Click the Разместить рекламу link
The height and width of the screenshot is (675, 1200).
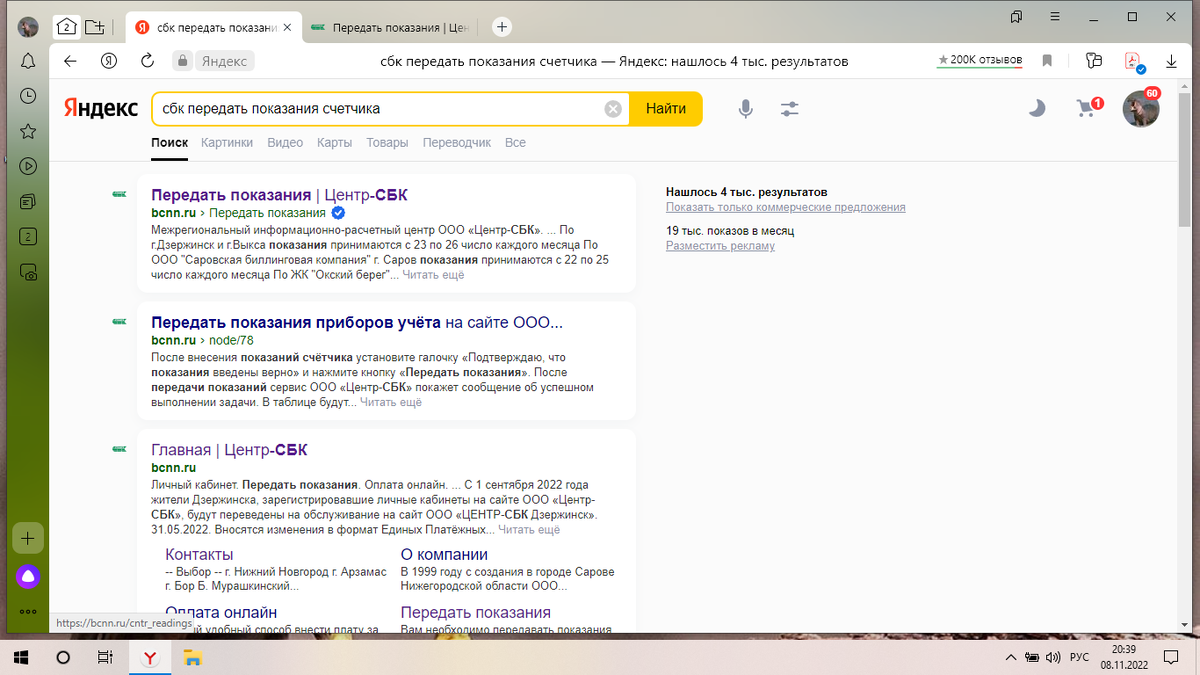720,246
